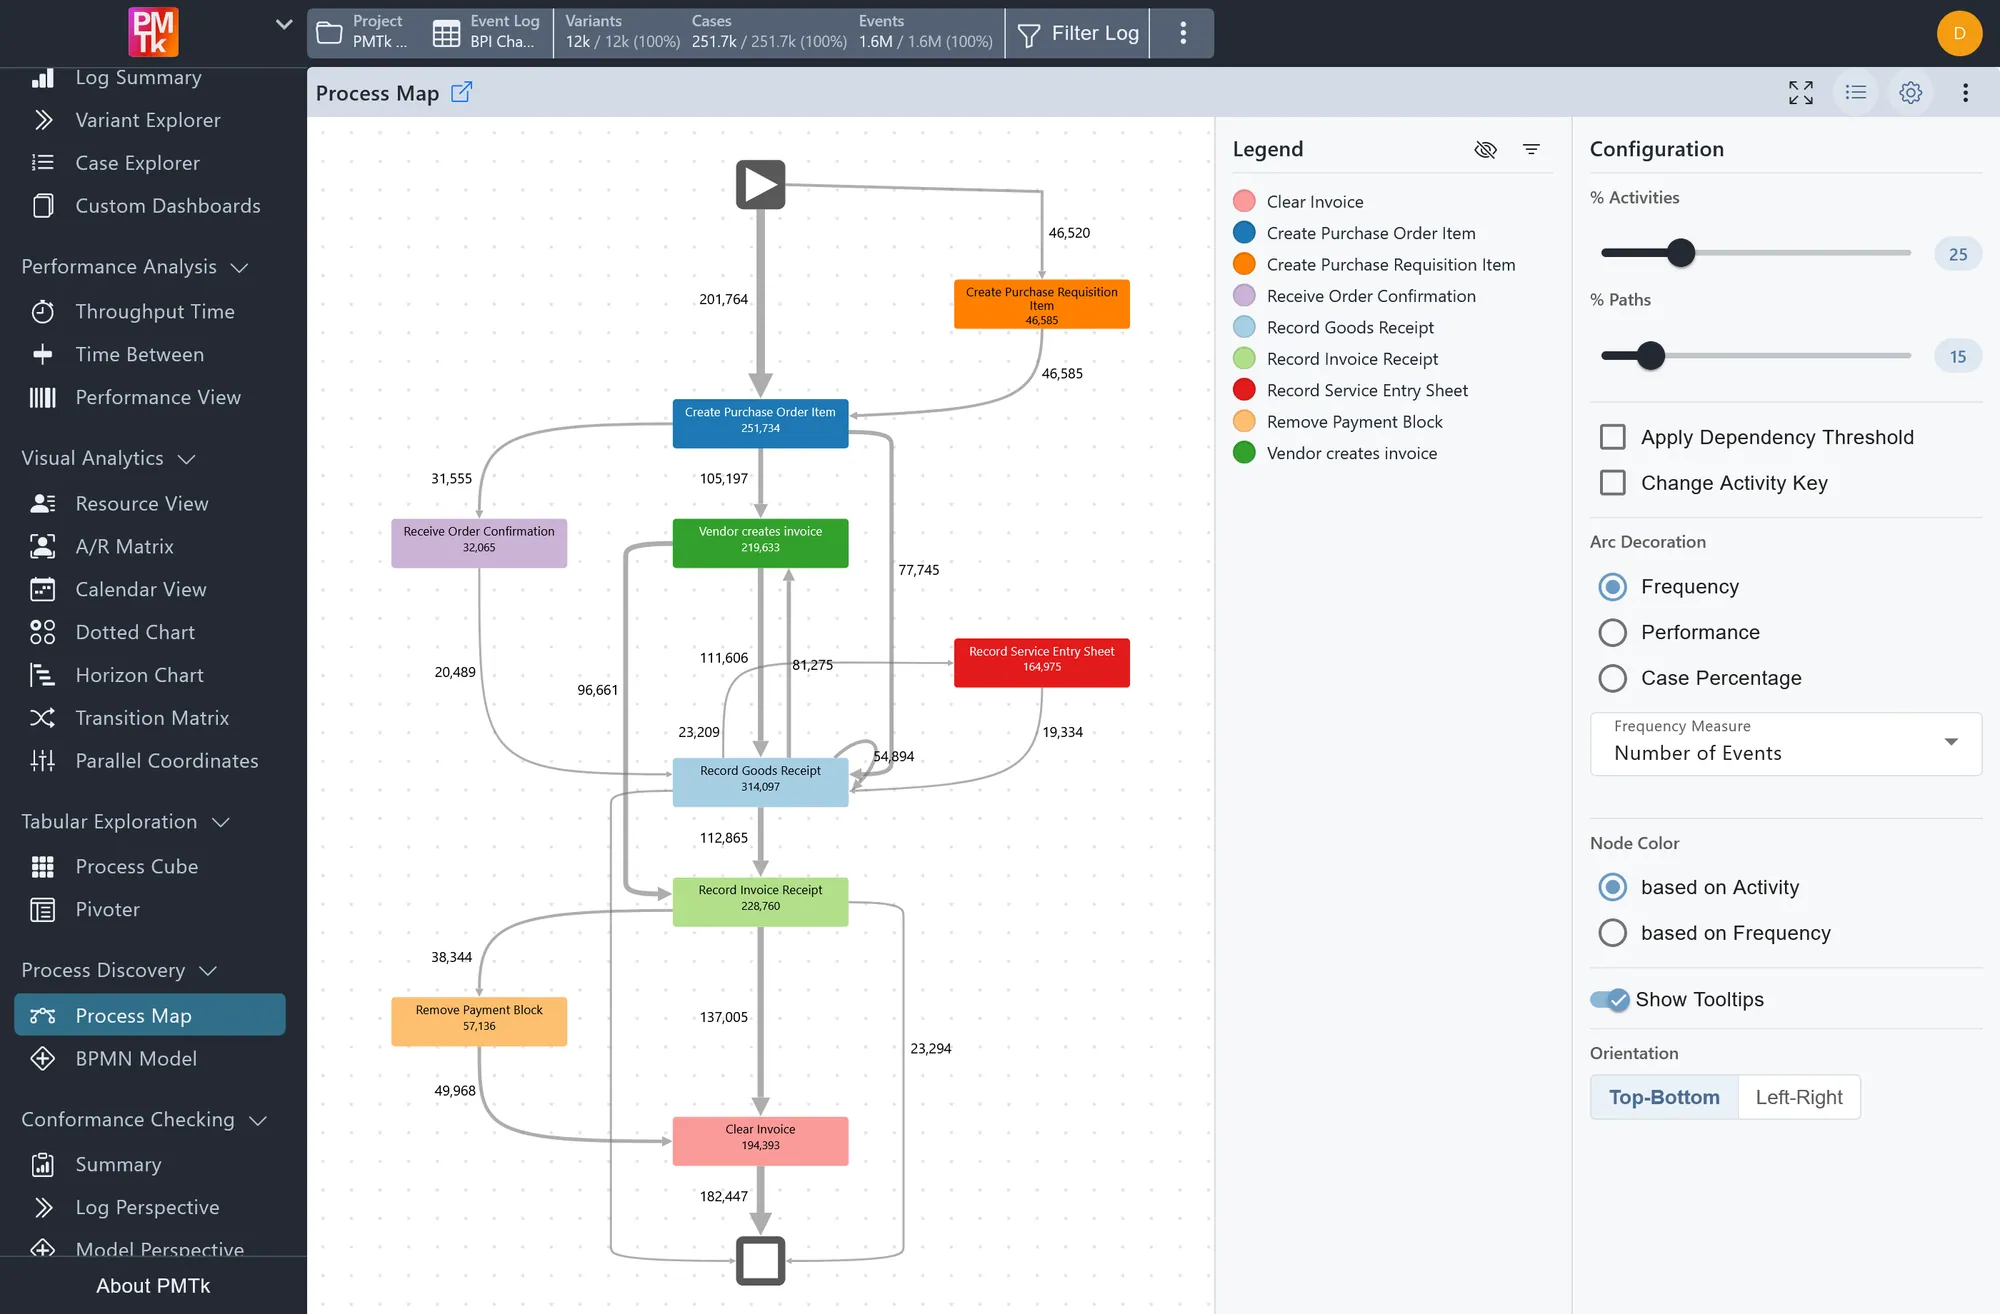Open the Transition Matrix view
The height and width of the screenshot is (1314, 2000).
click(x=152, y=719)
